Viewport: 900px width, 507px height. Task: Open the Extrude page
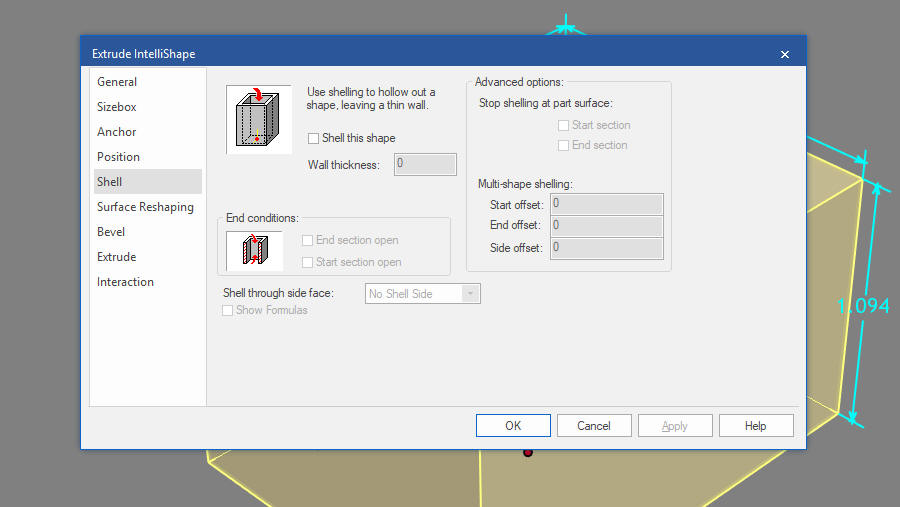tap(148, 257)
